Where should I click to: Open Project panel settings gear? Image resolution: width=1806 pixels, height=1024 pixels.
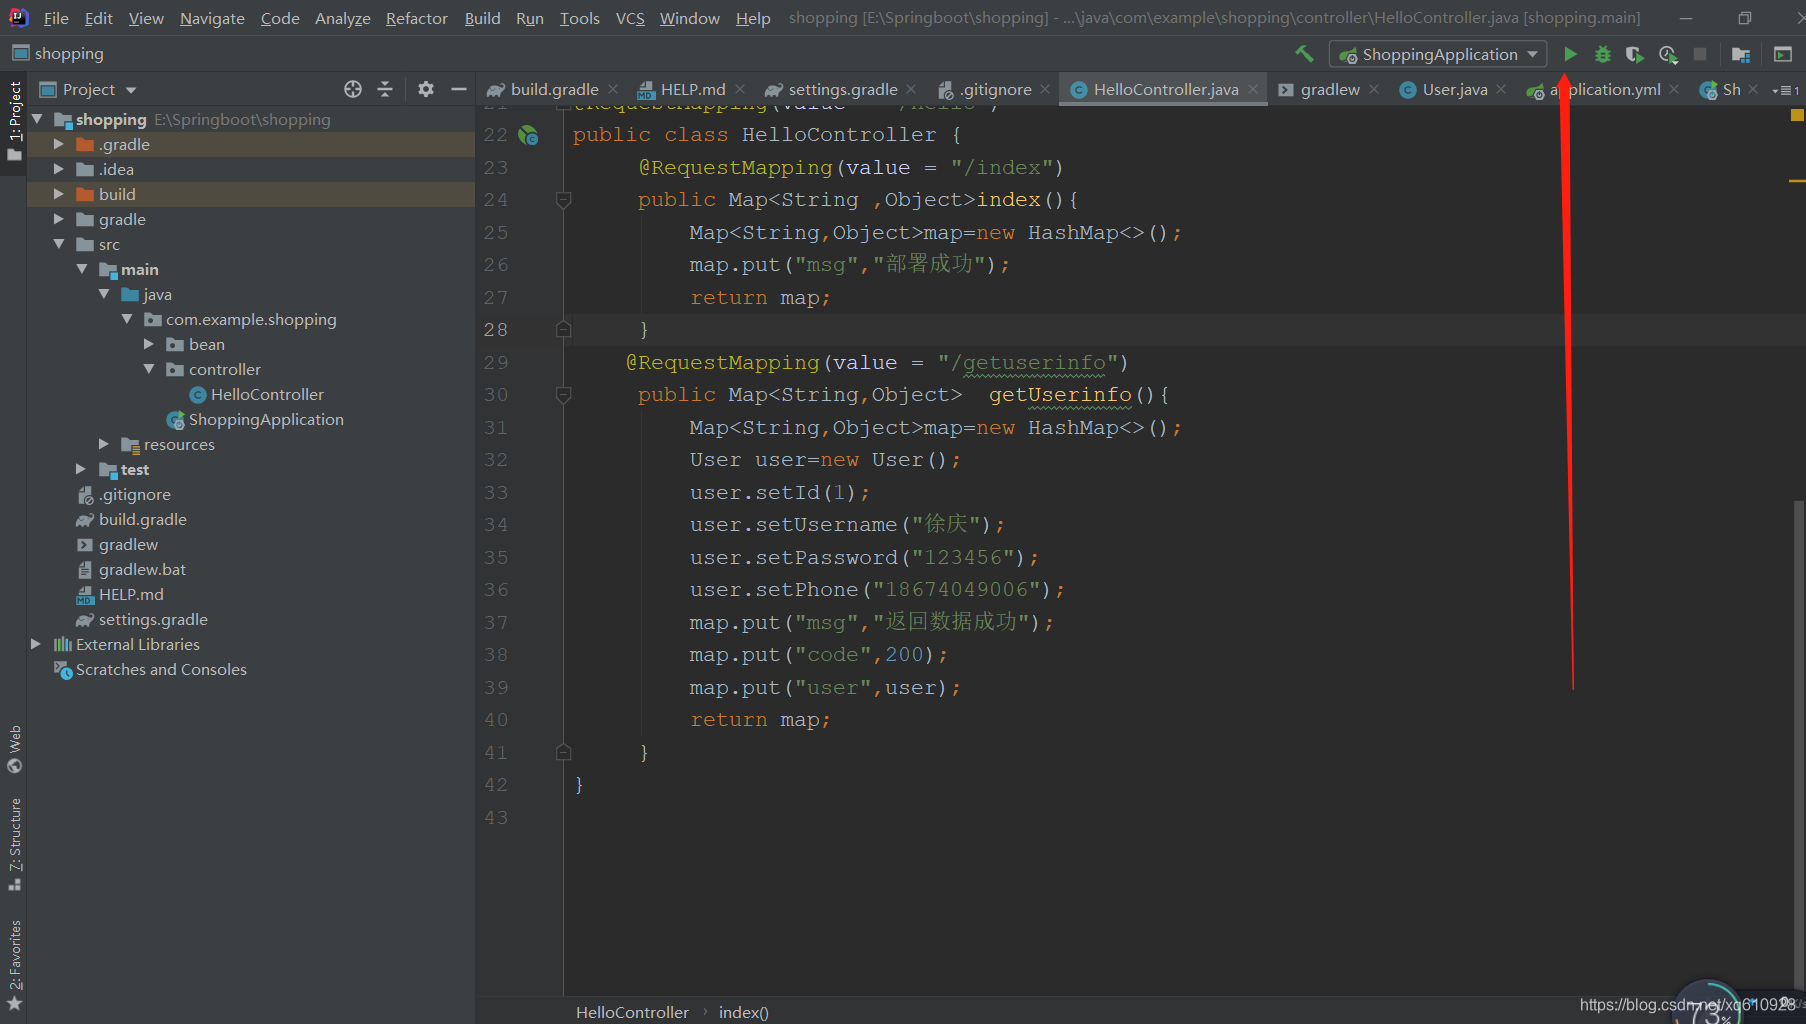tap(426, 89)
